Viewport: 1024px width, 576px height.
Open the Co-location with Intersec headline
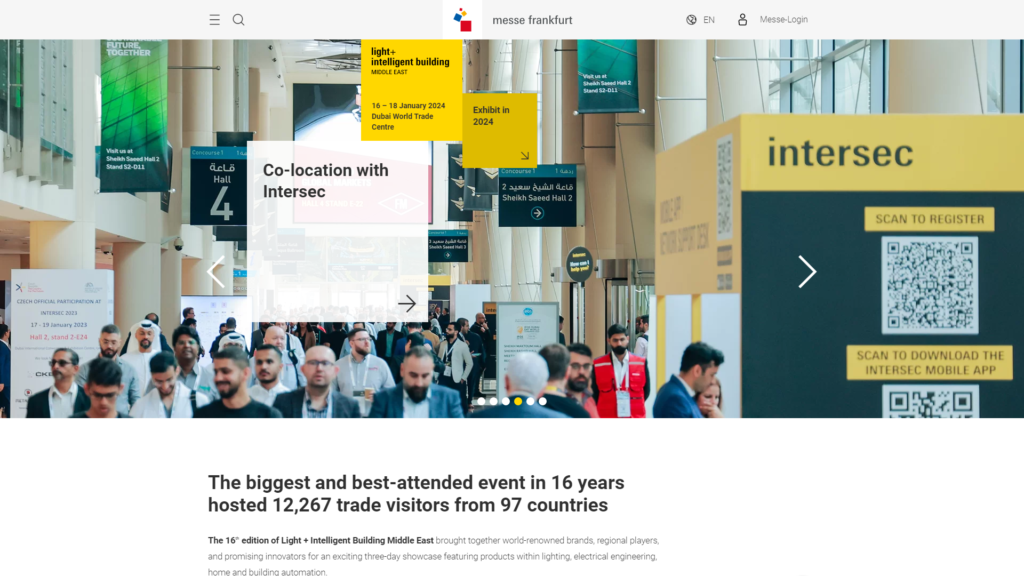click(x=326, y=181)
